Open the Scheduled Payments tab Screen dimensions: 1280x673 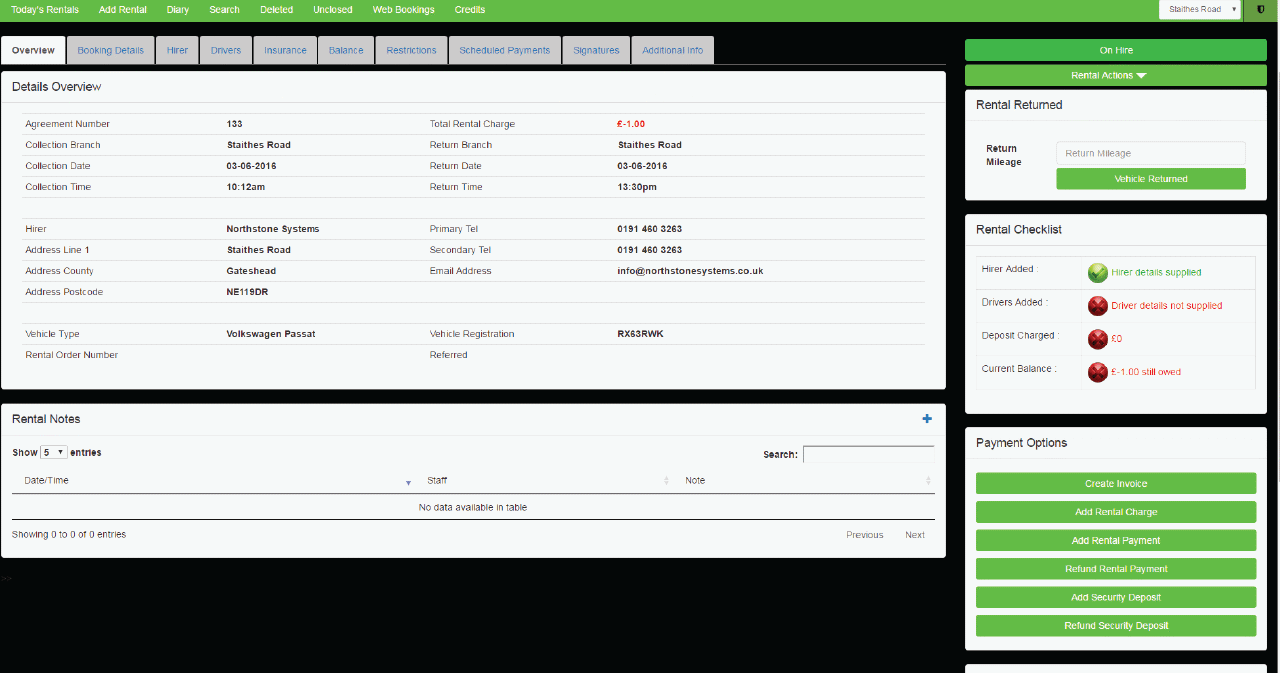(x=504, y=50)
